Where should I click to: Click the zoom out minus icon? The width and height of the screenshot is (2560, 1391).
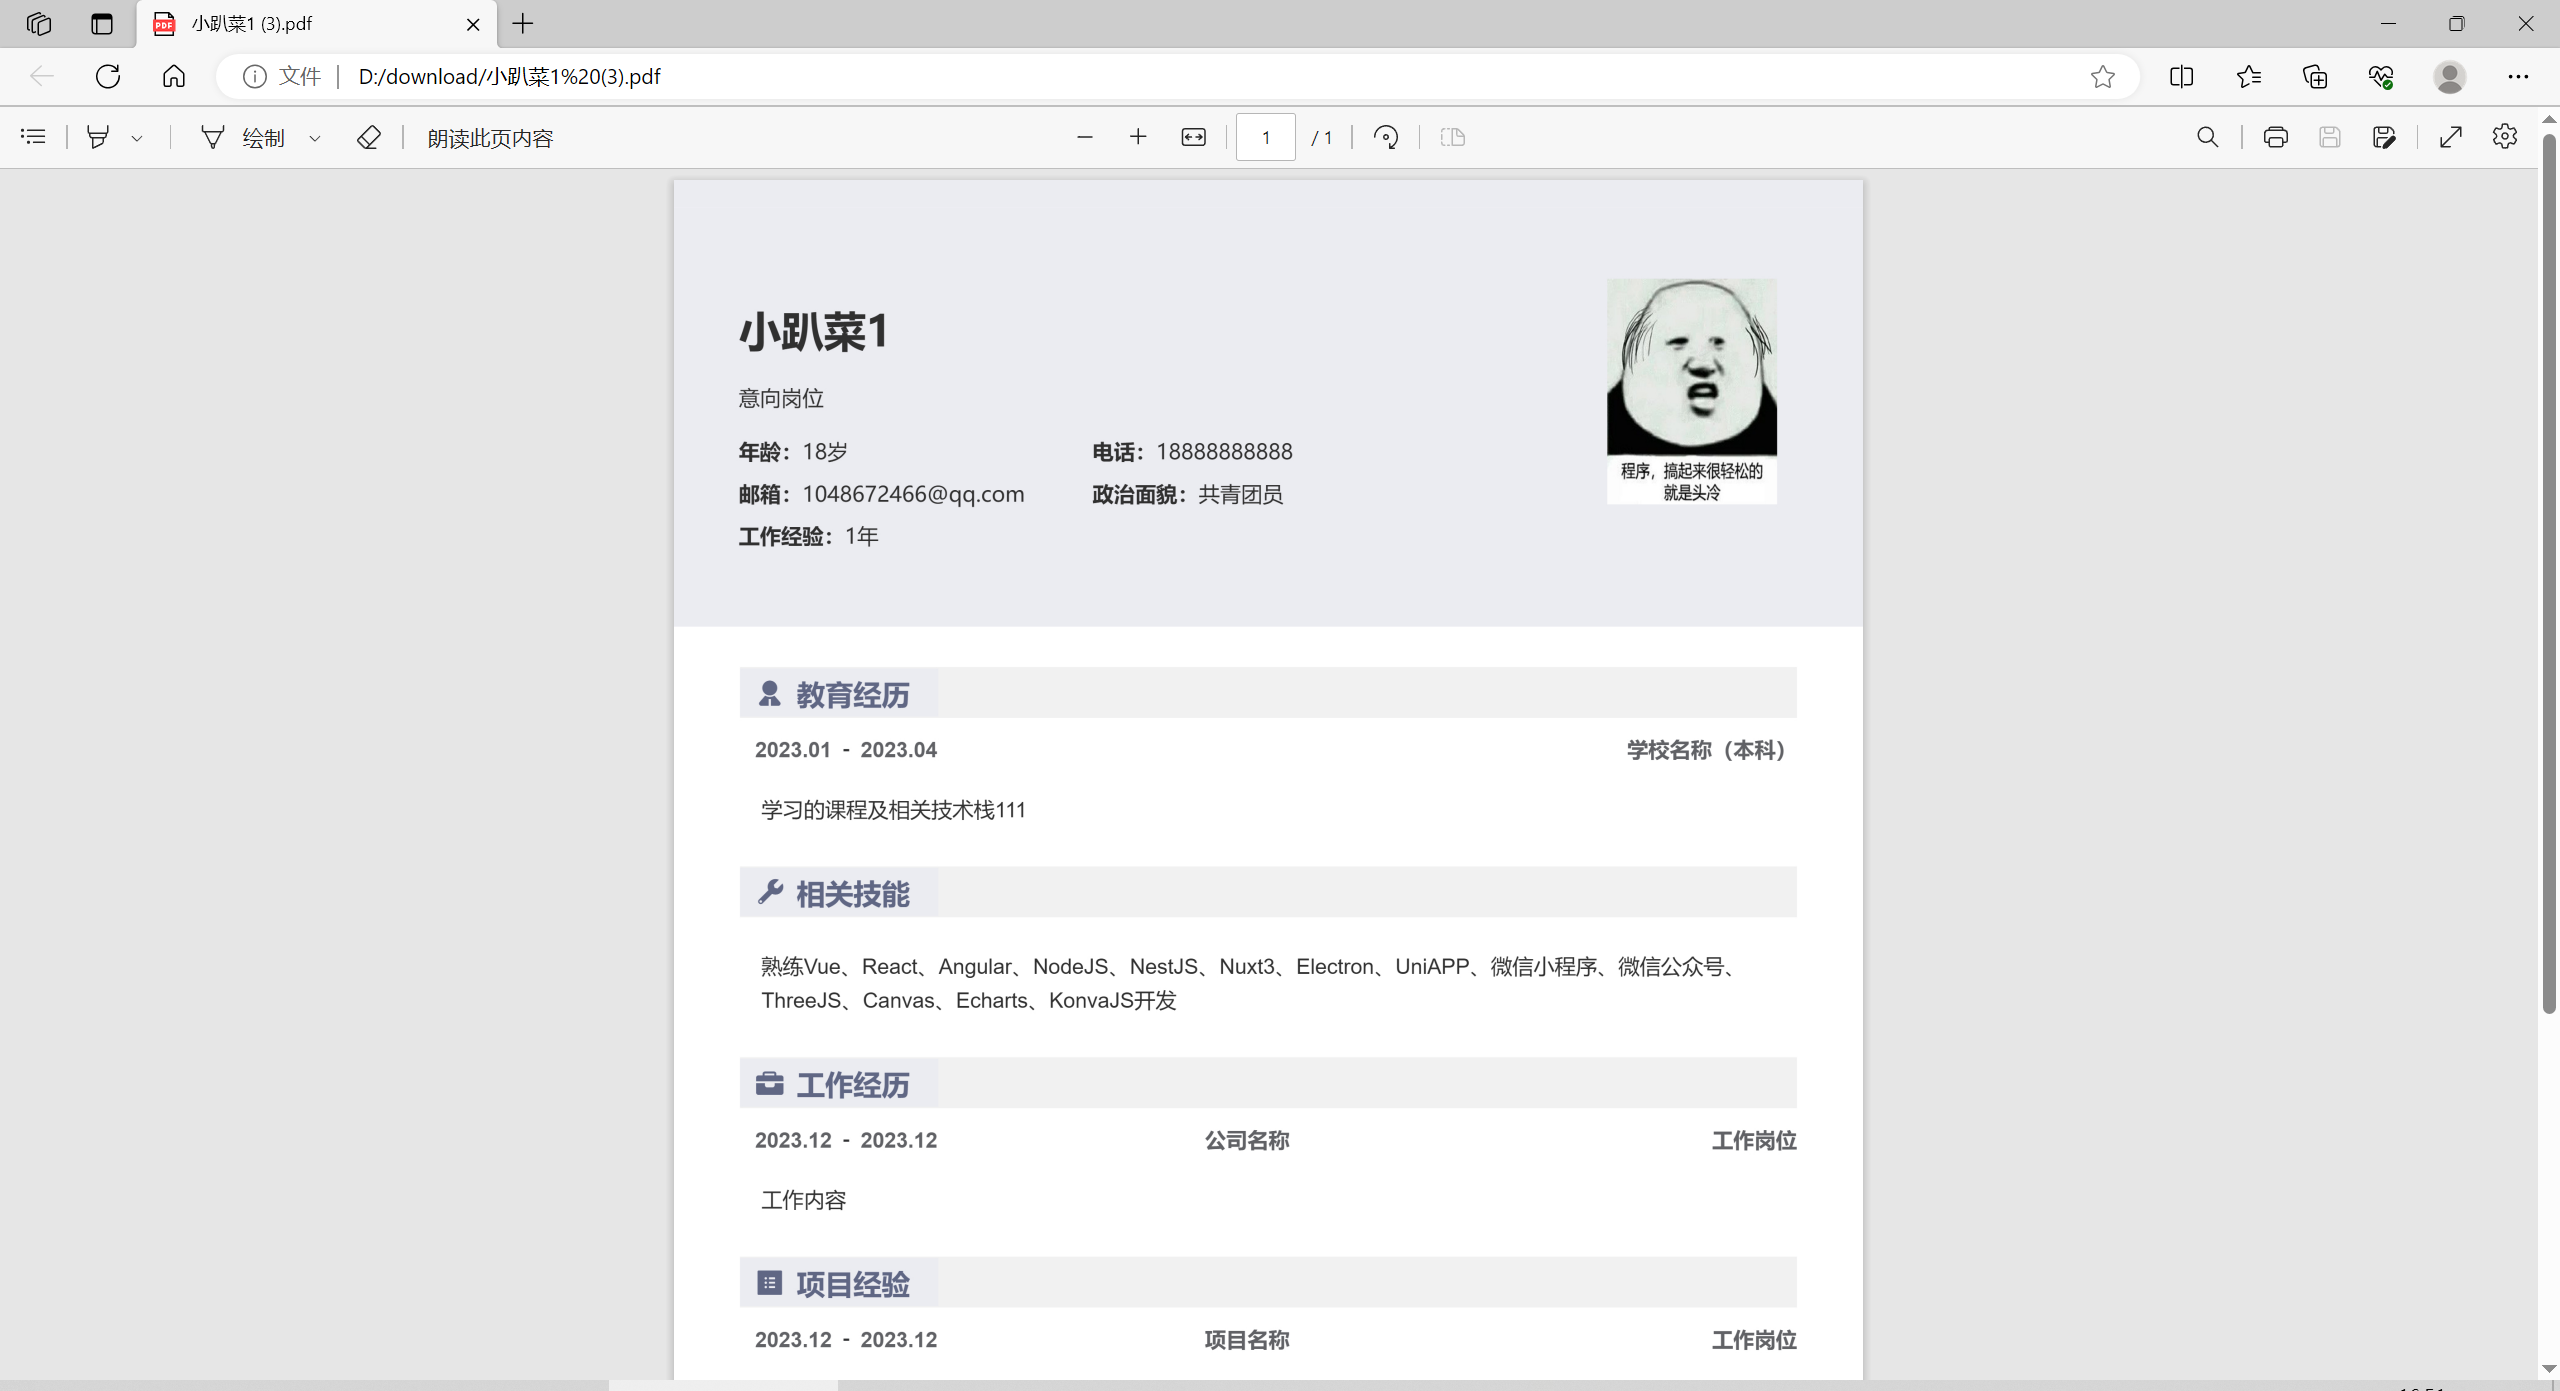tap(1085, 137)
